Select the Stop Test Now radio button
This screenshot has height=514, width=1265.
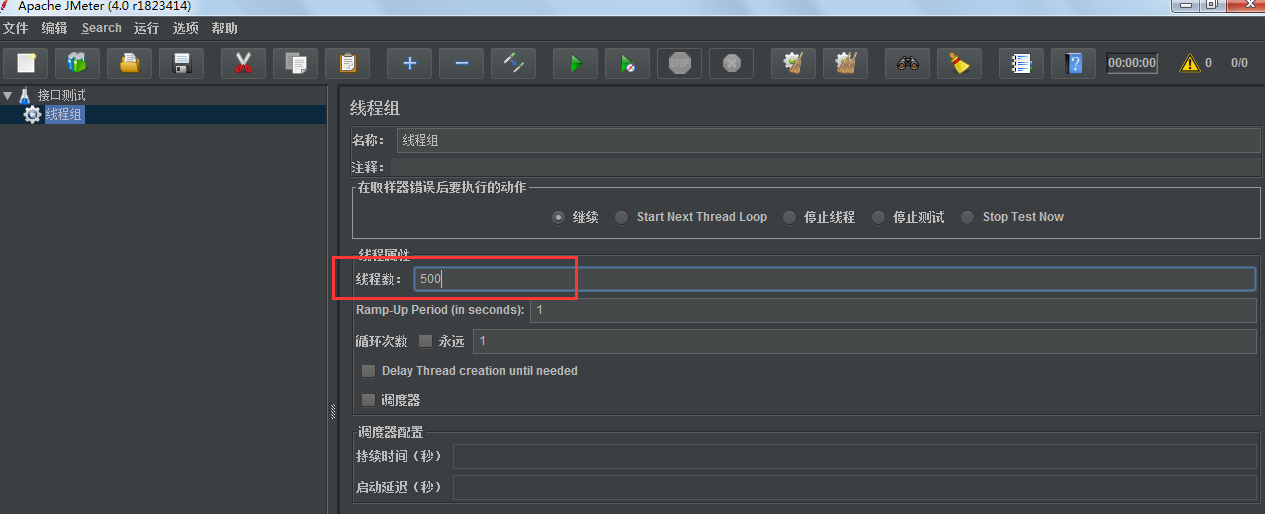(x=967, y=217)
